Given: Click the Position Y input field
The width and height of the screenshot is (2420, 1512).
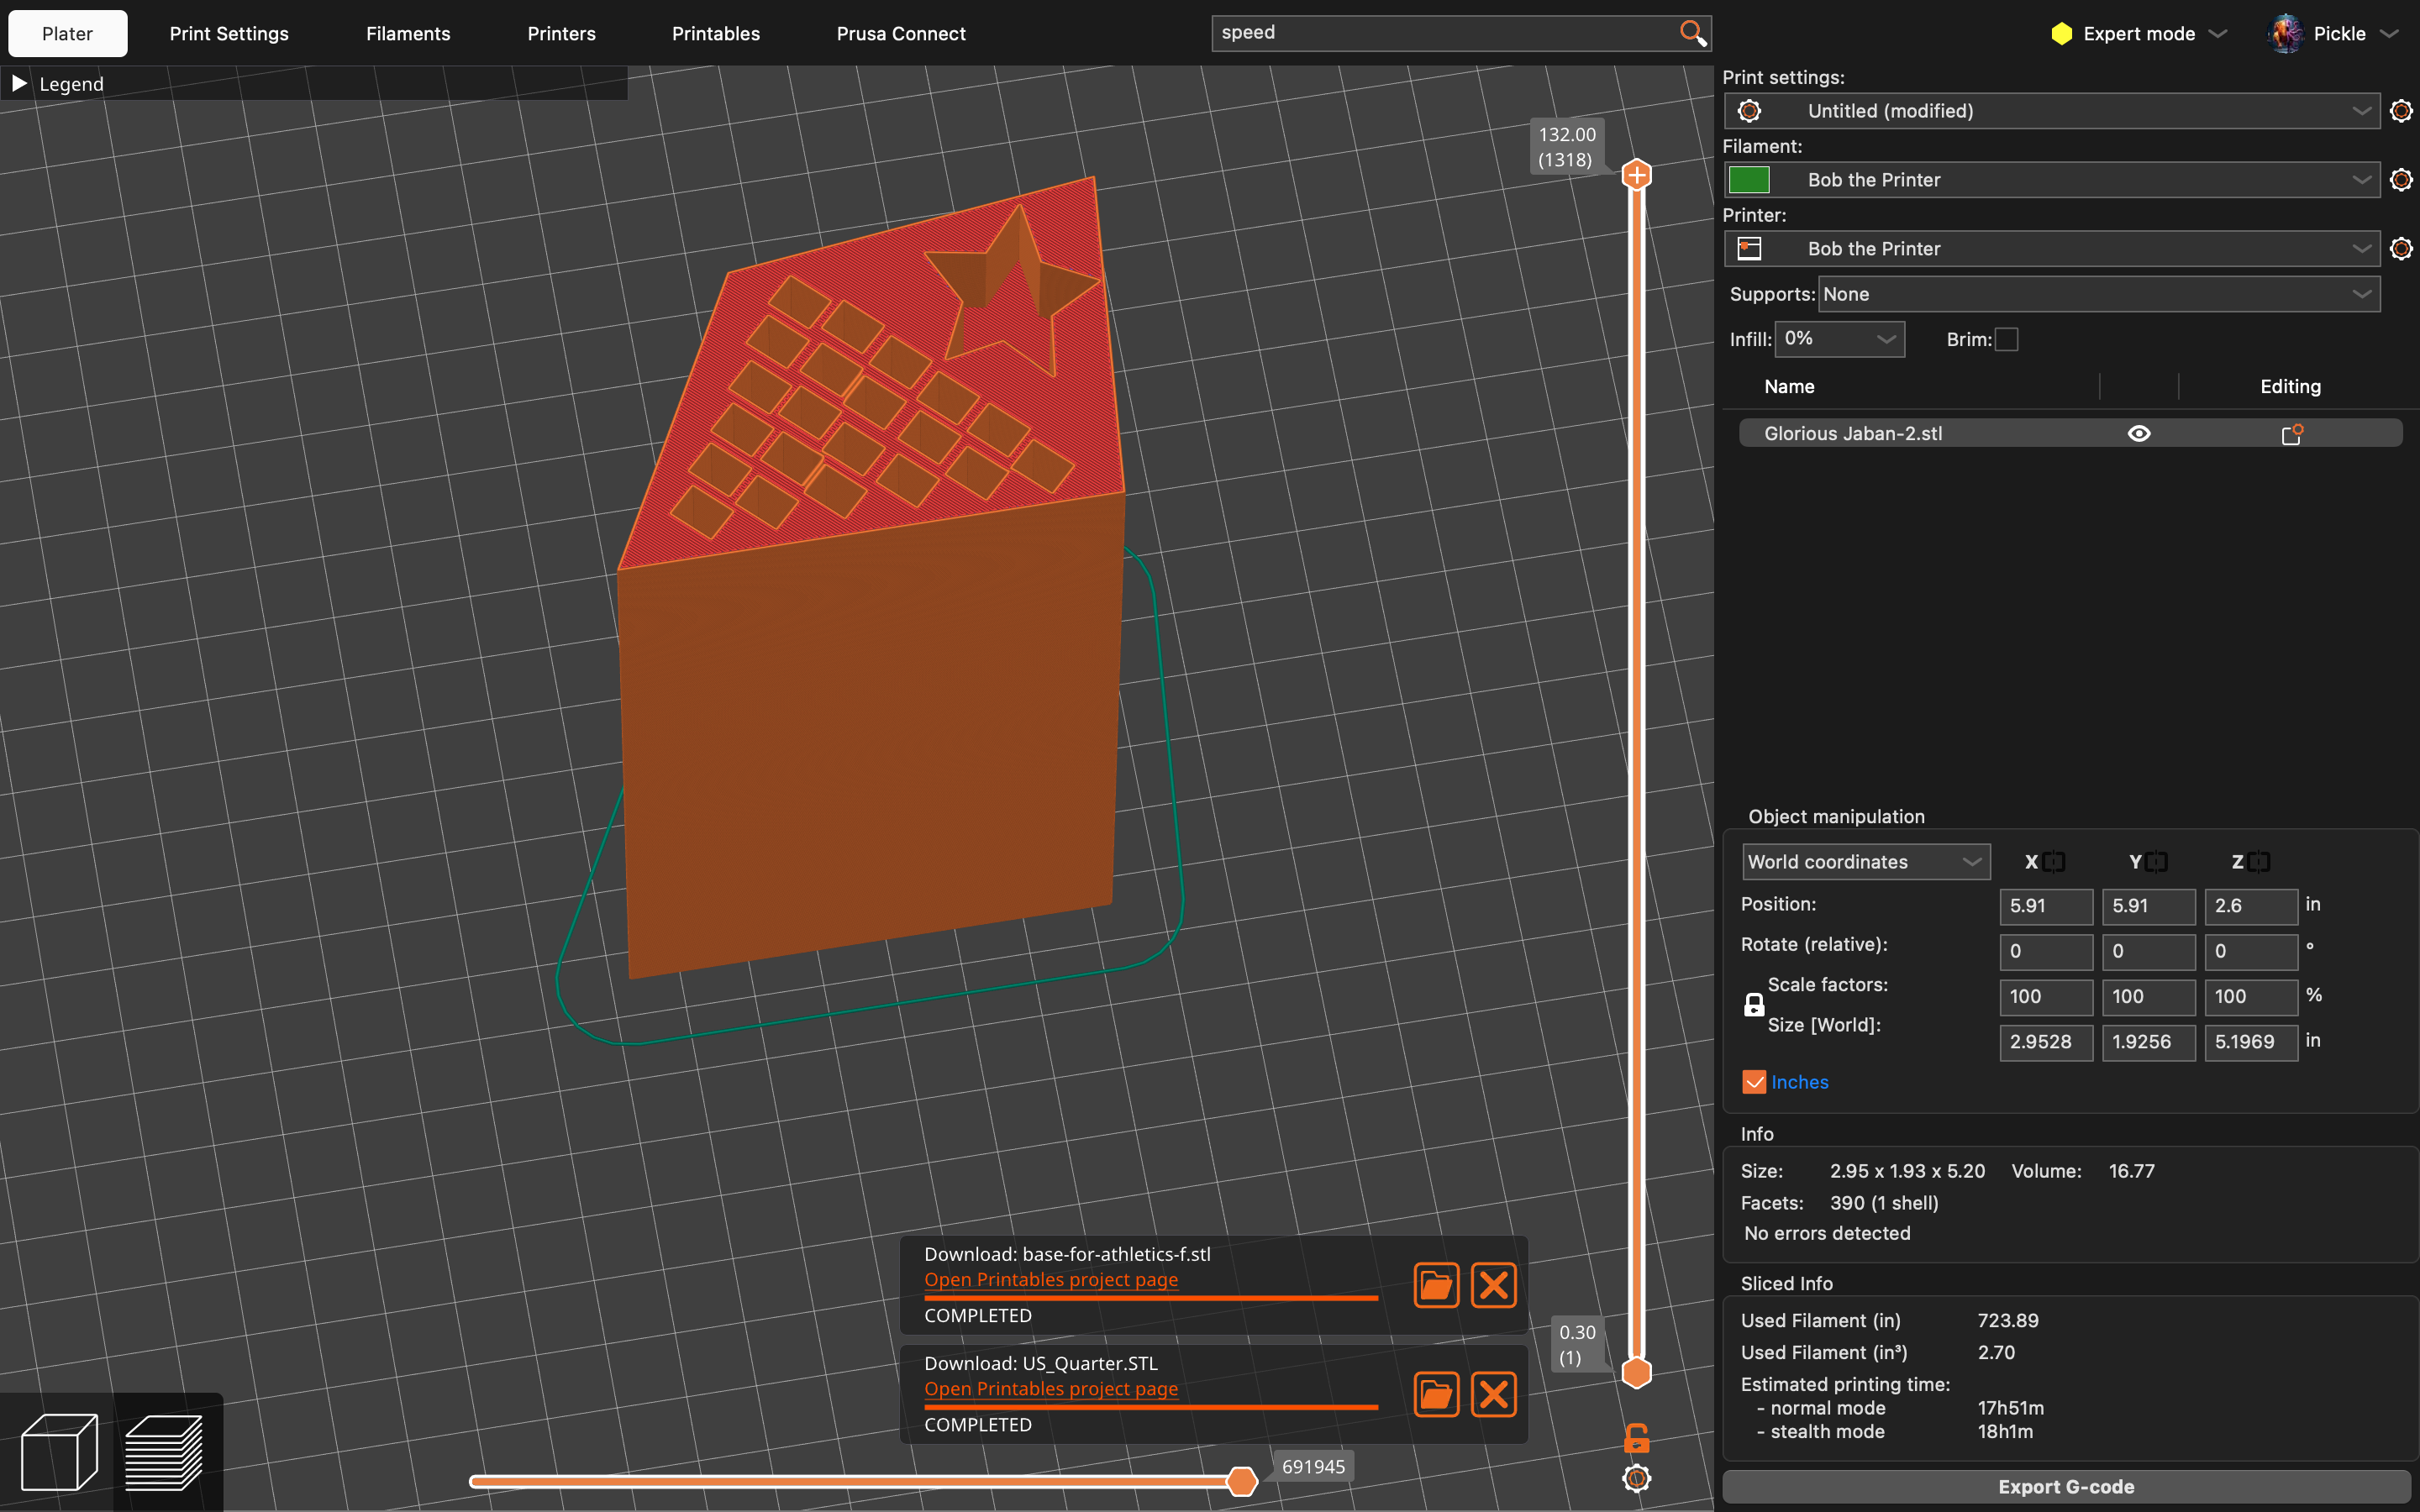Looking at the screenshot, I should click(x=2149, y=906).
